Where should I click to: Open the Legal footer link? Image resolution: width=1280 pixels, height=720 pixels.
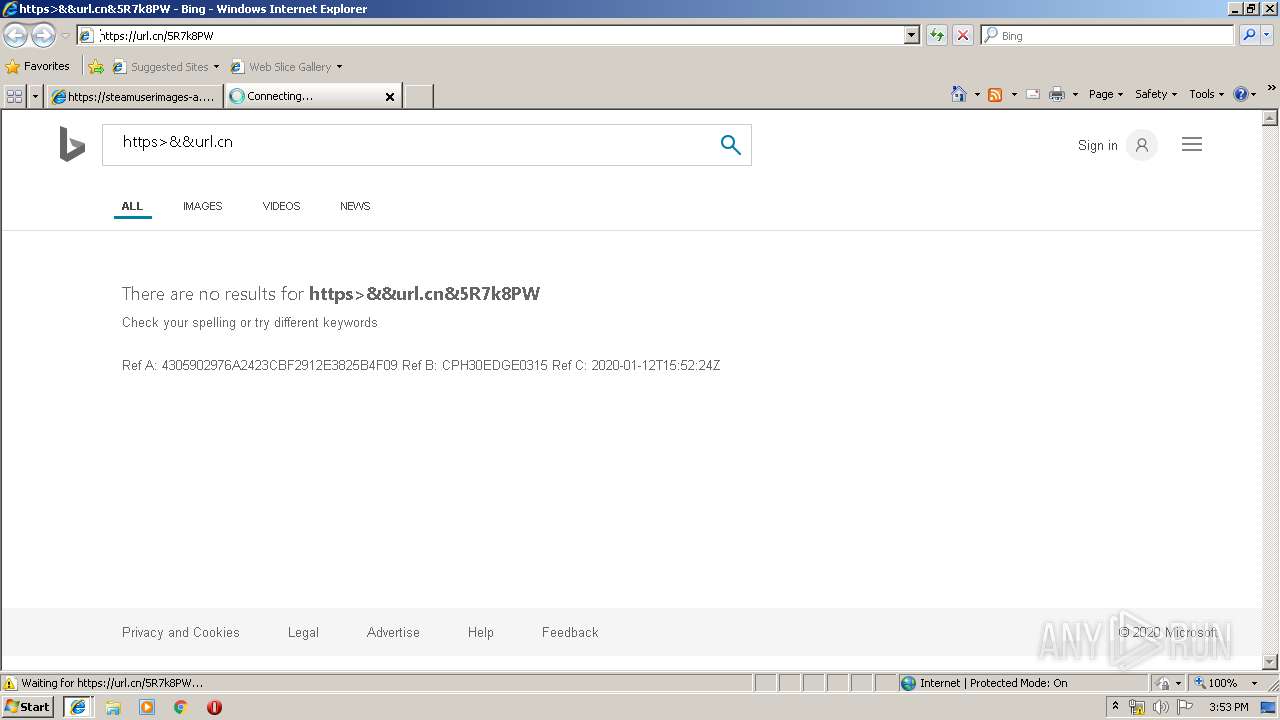pyautogui.click(x=303, y=632)
